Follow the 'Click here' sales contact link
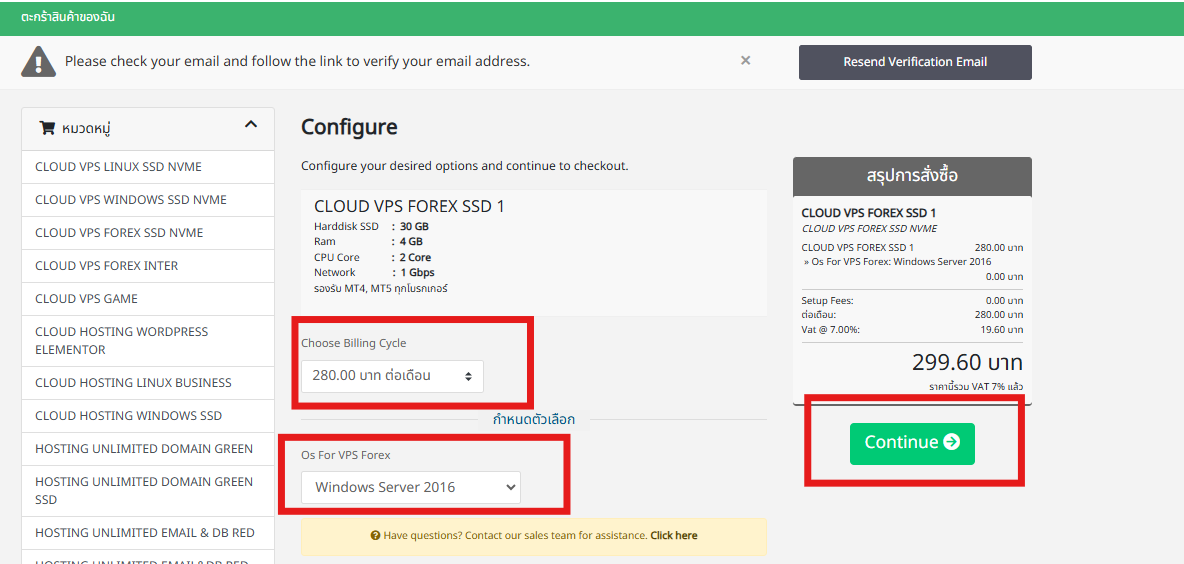1184x564 pixels. coord(674,535)
